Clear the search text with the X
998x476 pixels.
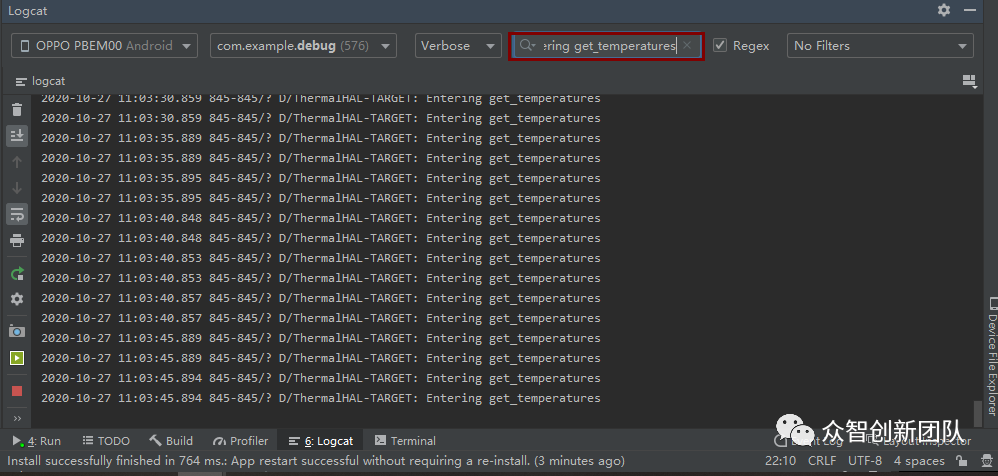click(x=687, y=45)
